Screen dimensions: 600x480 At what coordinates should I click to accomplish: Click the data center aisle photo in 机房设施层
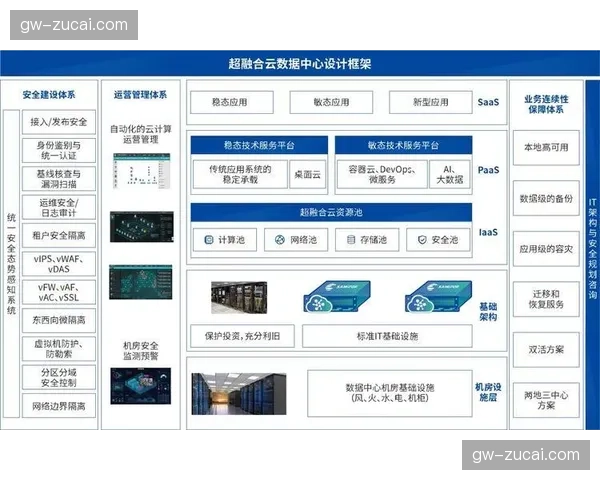239,394
